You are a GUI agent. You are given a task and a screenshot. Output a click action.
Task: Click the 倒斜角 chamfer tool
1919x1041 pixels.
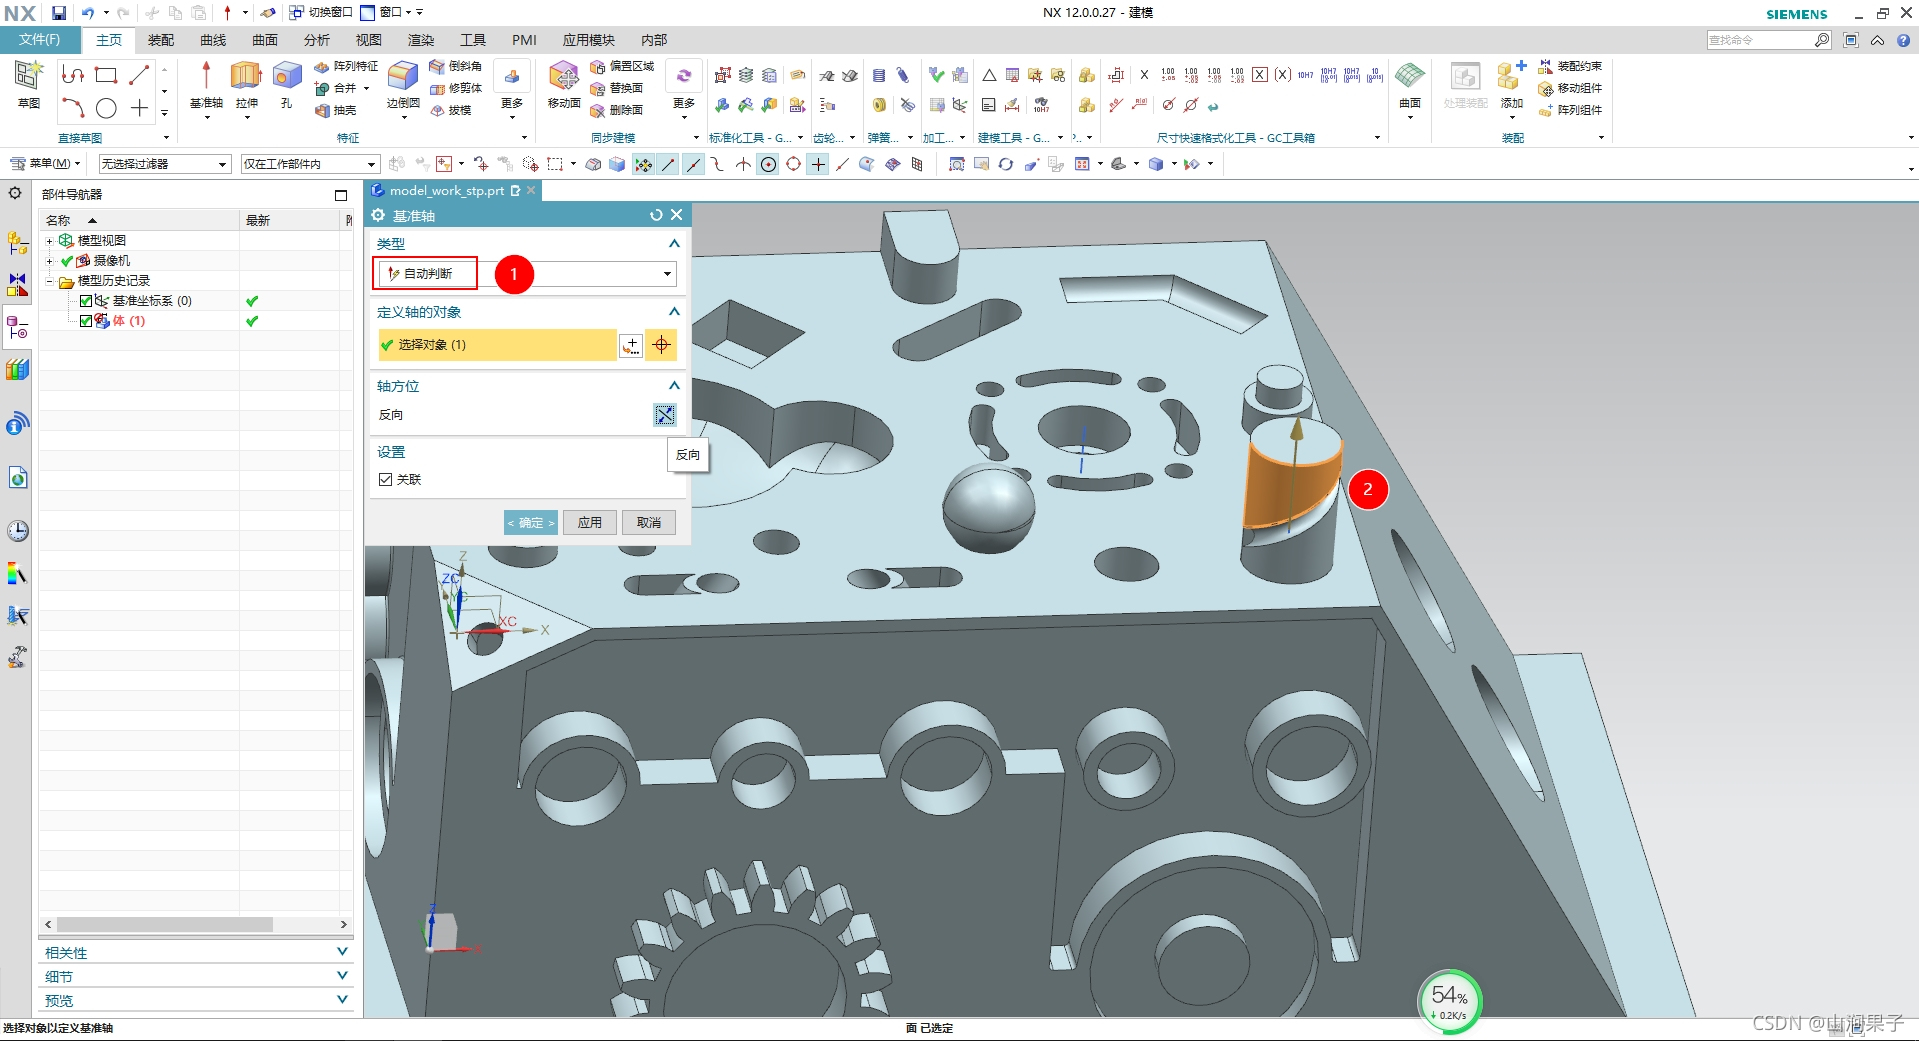[x=456, y=66]
